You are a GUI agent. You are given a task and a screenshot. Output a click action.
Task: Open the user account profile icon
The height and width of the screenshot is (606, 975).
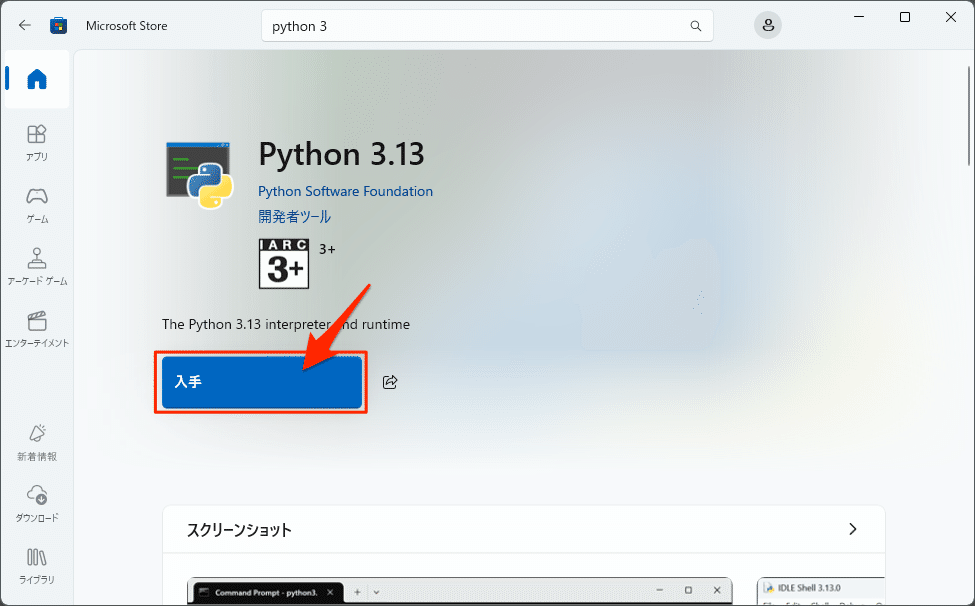768,25
